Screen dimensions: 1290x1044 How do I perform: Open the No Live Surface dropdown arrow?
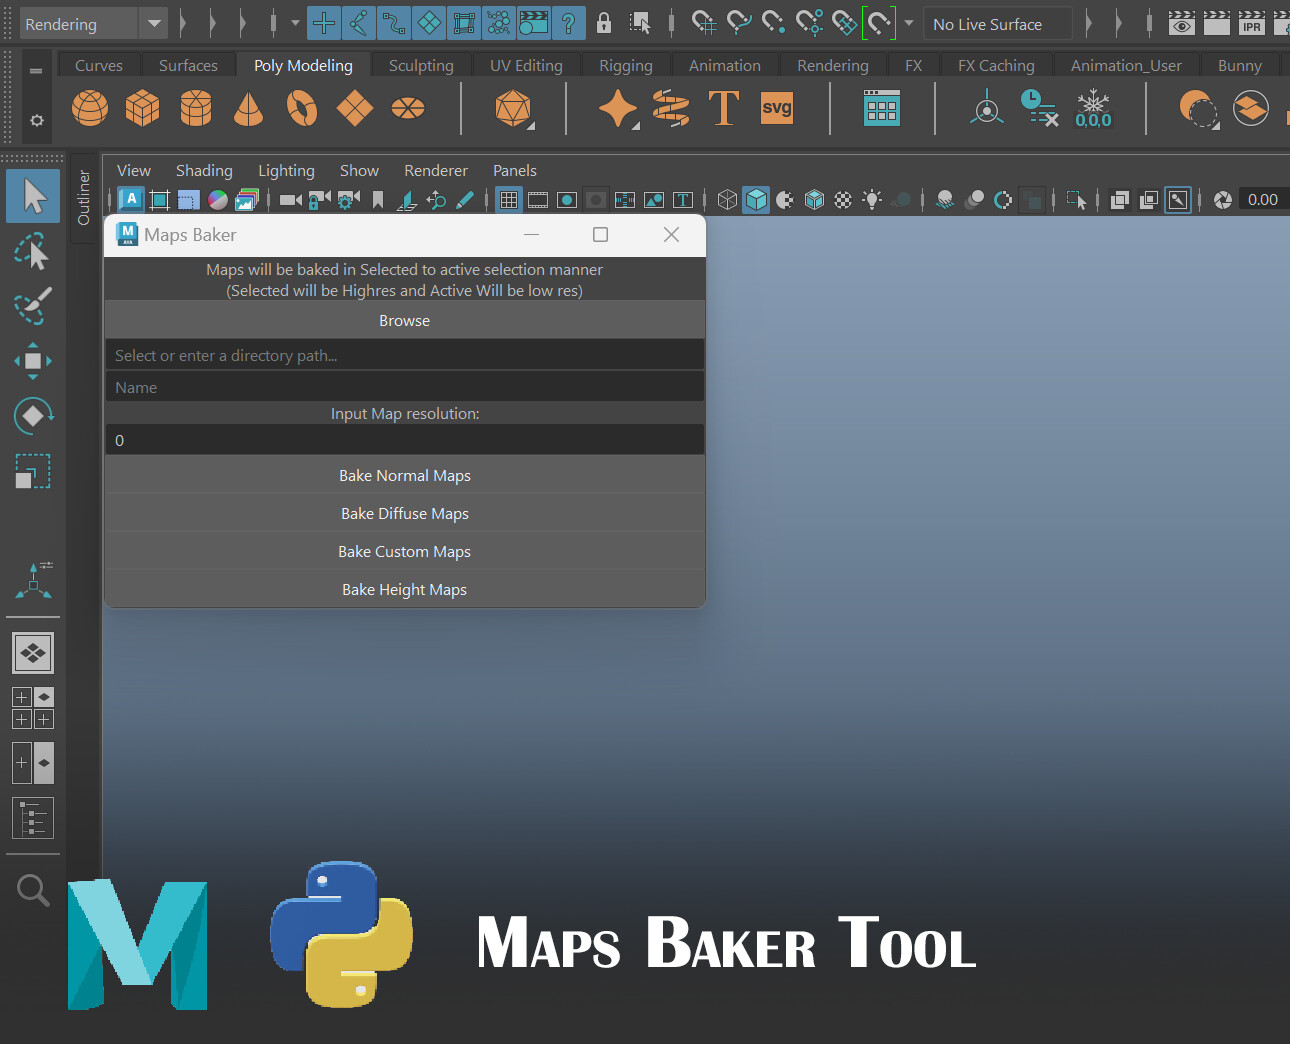[x=908, y=23]
